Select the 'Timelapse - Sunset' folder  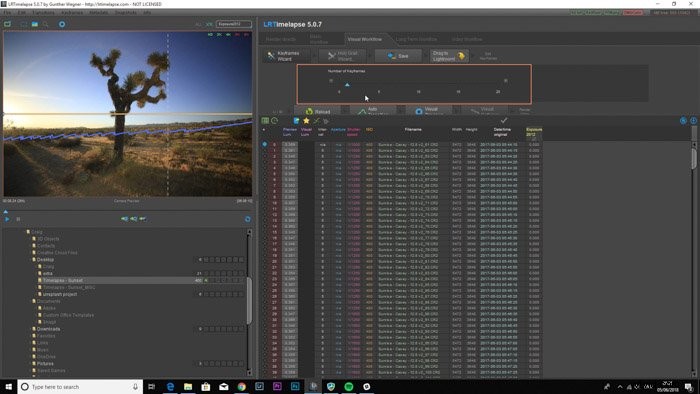62,280
